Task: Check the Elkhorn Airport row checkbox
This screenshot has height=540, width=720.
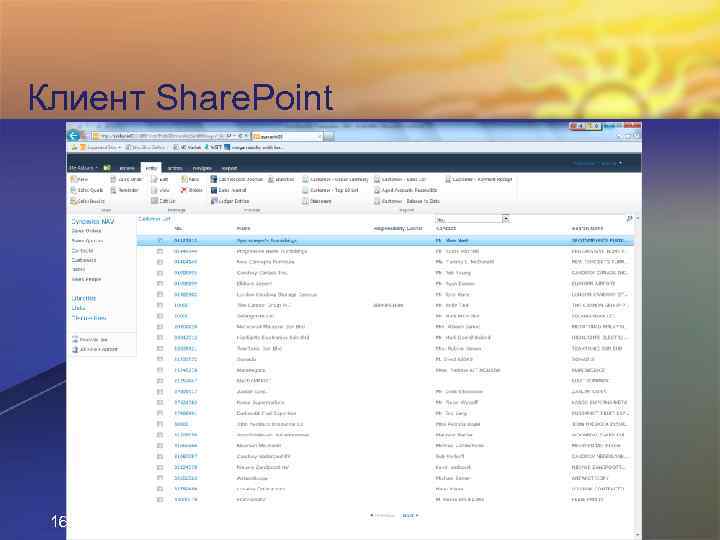Action: [x=160, y=283]
